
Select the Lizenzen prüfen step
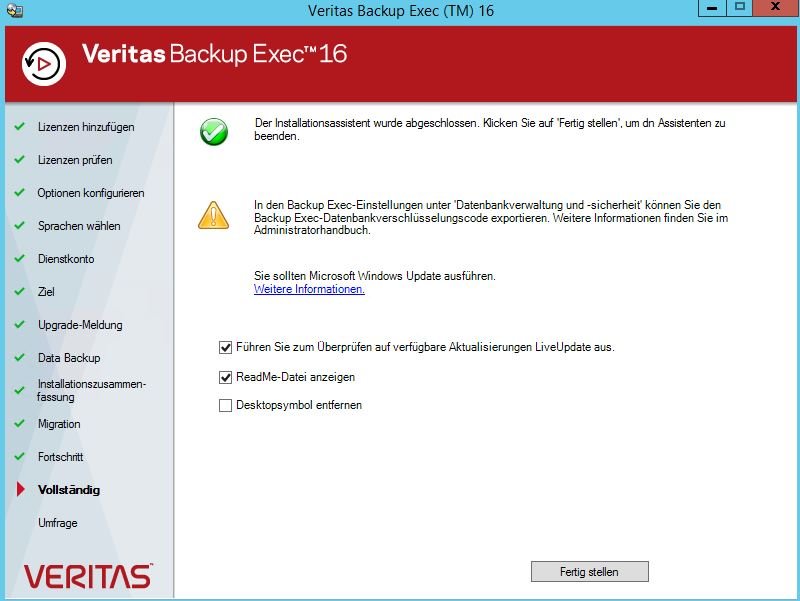click(75, 160)
